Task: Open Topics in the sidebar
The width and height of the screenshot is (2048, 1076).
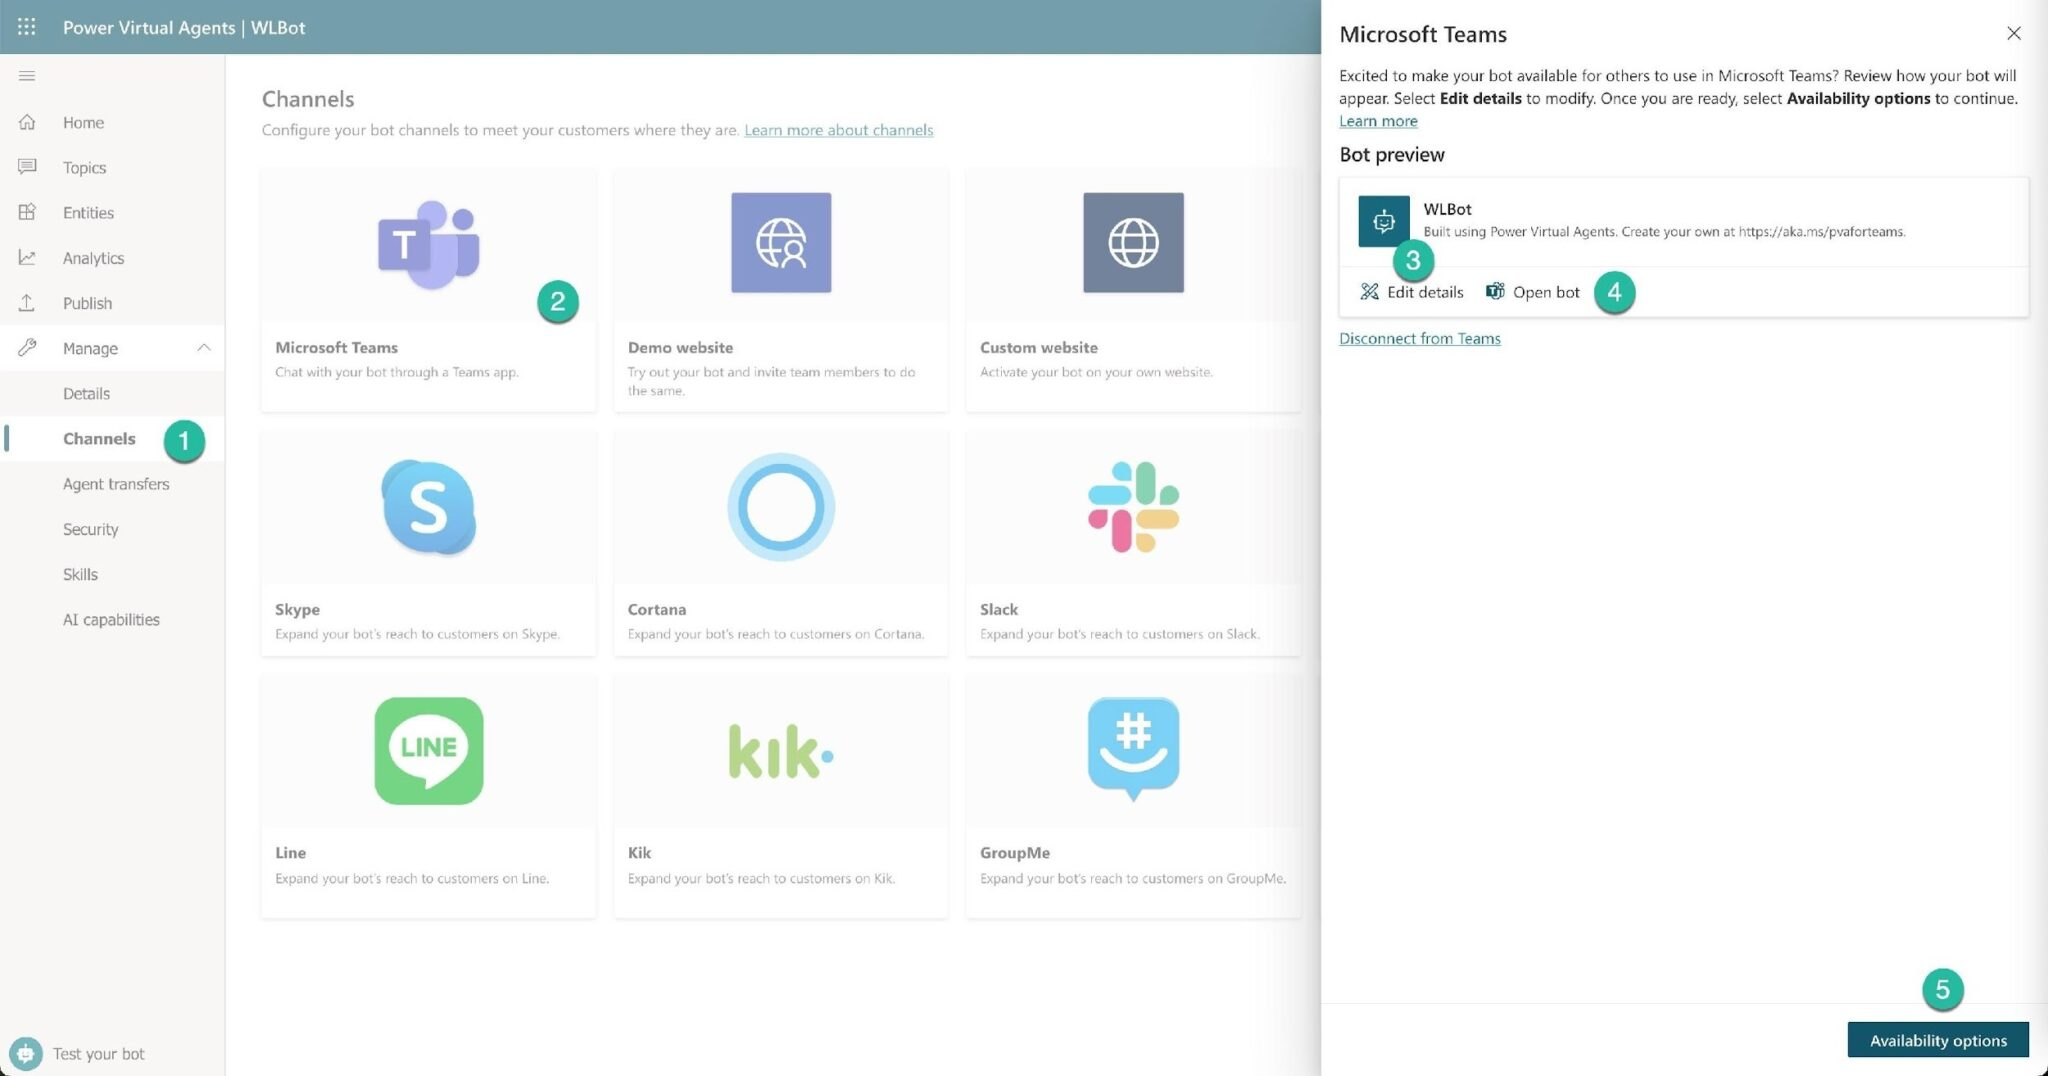Action: pyautogui.click(x=84, y=167)
